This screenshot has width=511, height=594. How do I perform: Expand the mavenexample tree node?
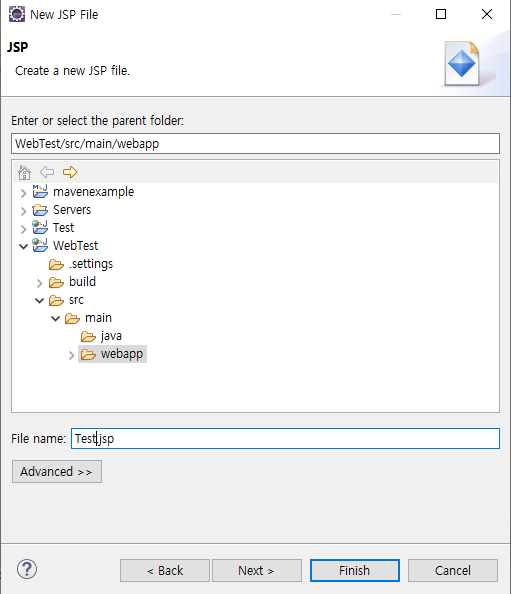[x=23, y=193]
